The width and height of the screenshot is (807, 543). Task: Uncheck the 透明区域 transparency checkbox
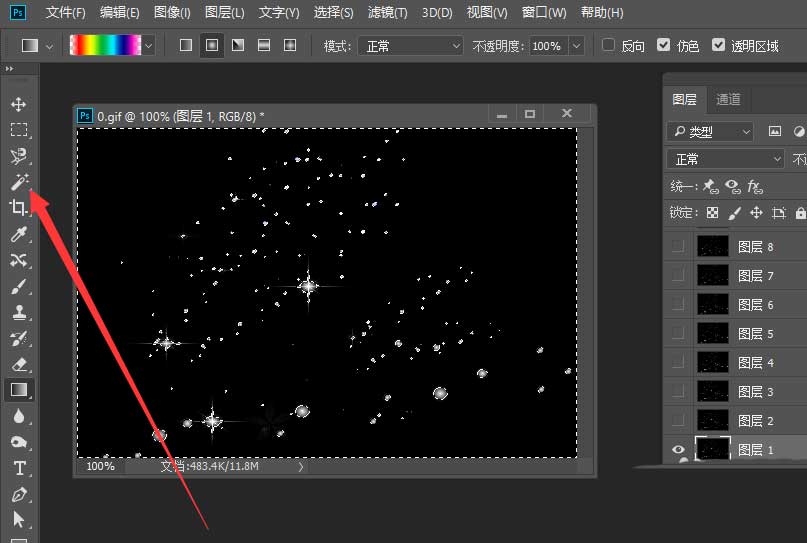718,45
